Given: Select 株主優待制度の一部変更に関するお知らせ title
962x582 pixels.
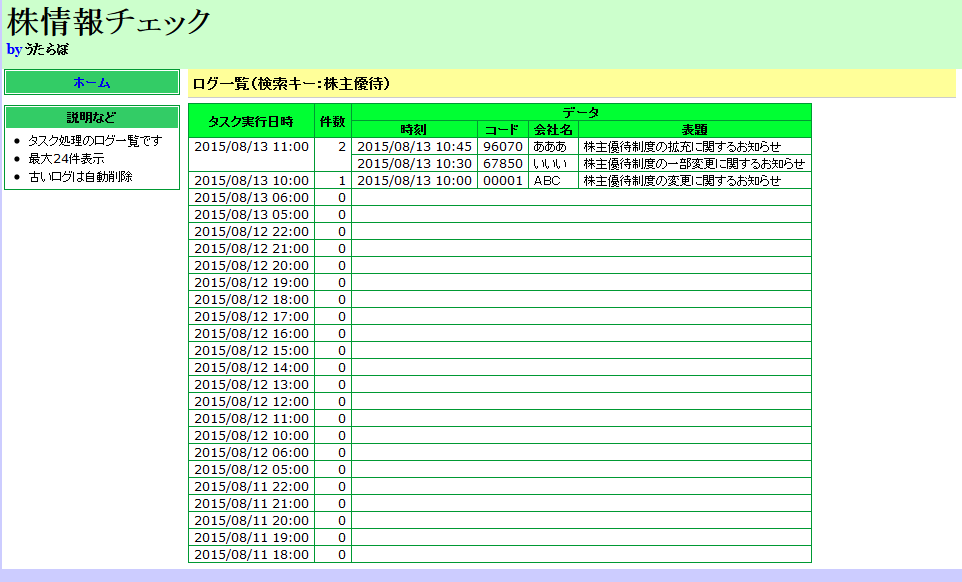Looking at the screenshot, I should 694,163.
